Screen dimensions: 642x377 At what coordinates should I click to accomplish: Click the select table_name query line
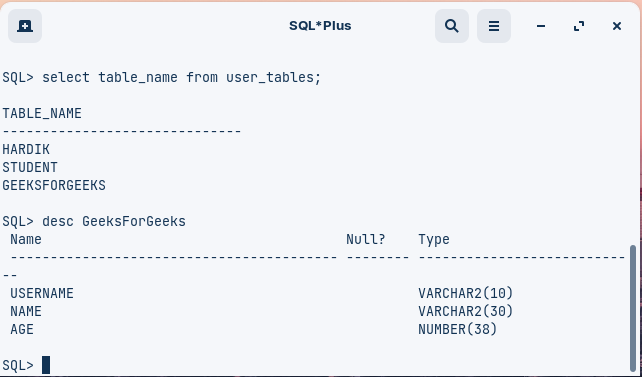(162, 77)
